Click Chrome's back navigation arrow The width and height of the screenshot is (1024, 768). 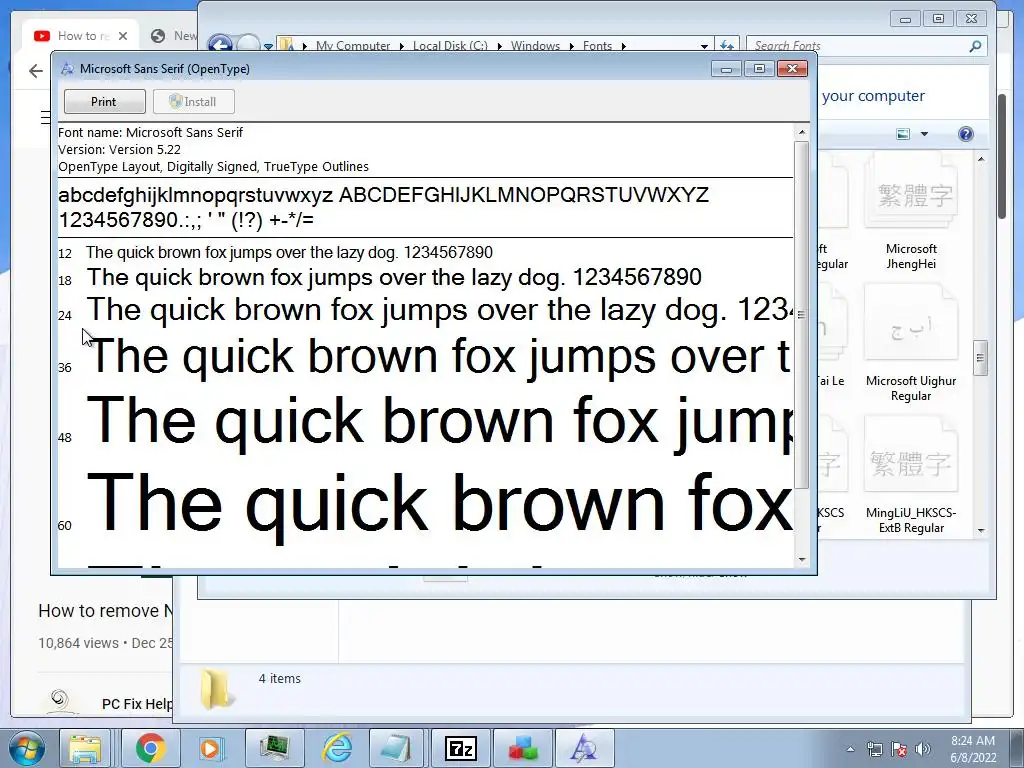pyautogui.click(x=36, y=71)
